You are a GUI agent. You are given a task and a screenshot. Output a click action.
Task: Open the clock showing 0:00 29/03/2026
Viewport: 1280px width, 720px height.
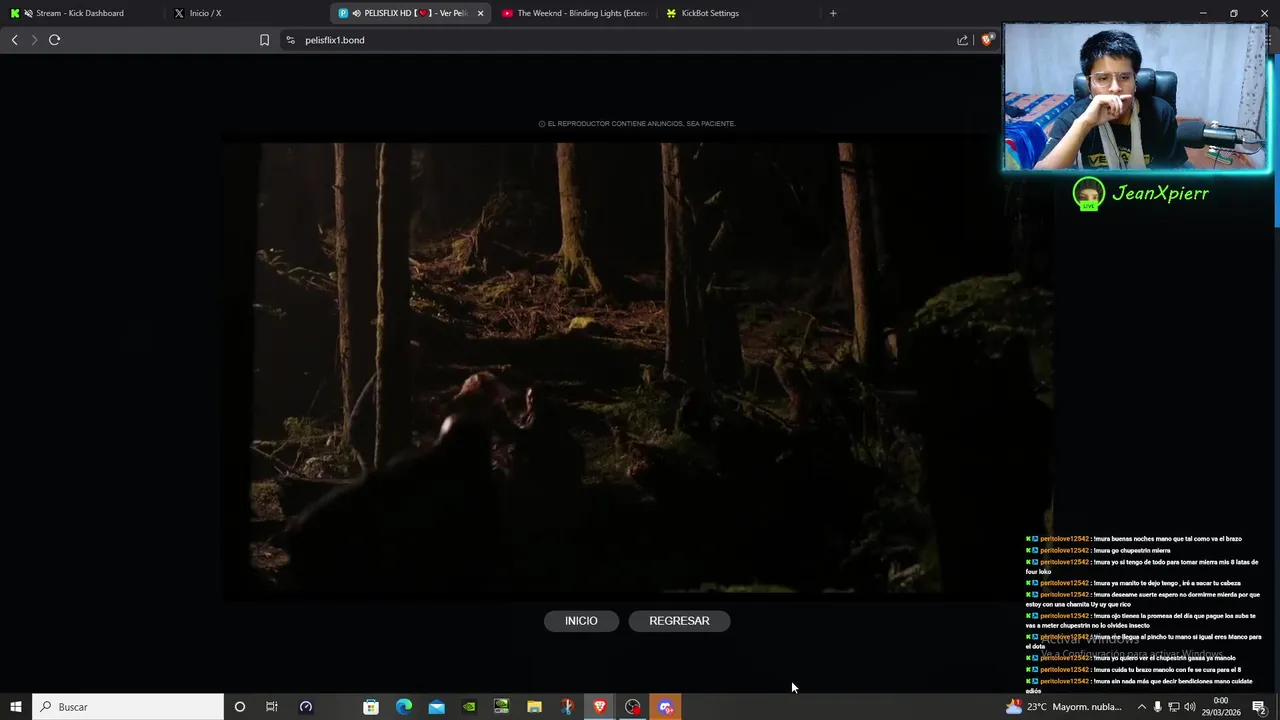[1221, 707]
